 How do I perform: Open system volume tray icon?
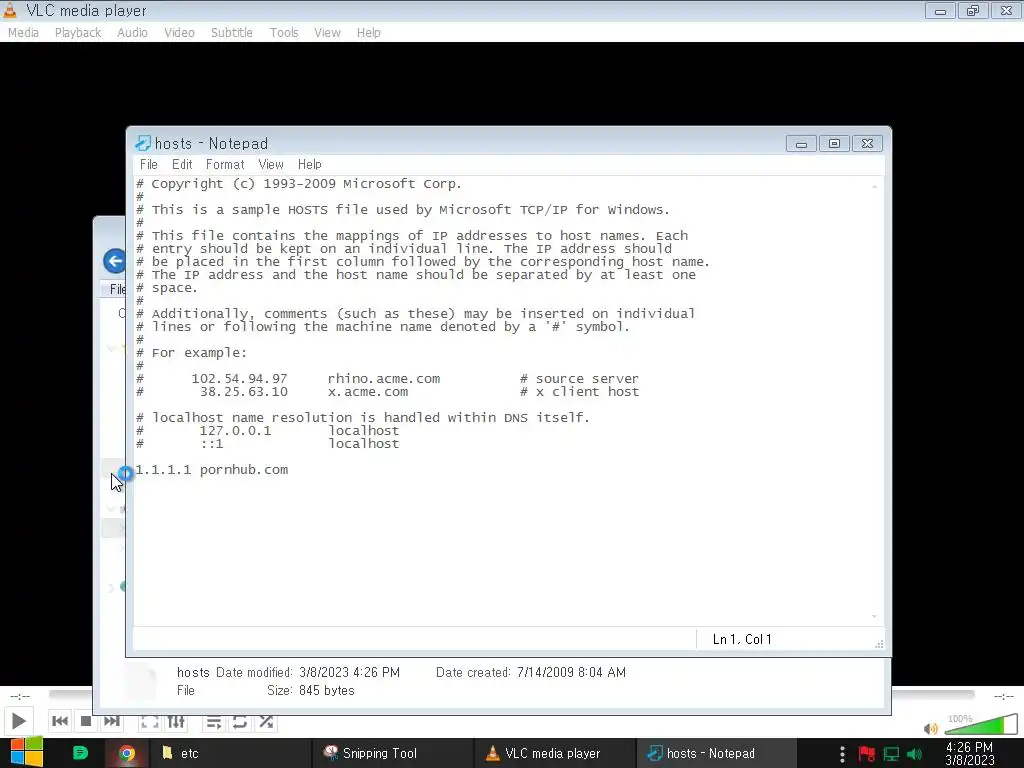click(915, 754)
